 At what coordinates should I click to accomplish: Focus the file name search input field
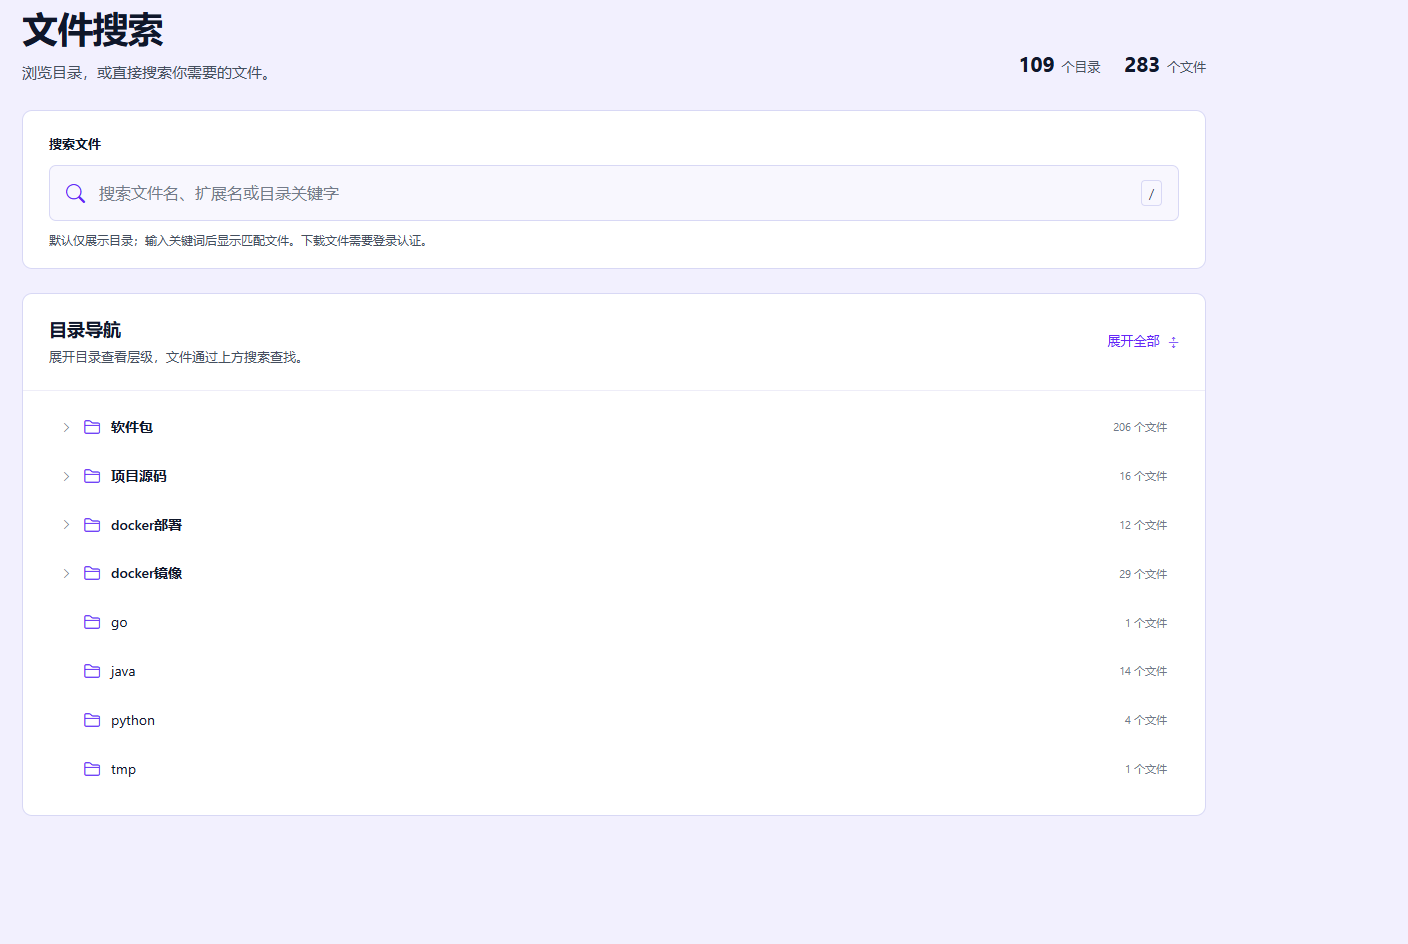tap(614, 193)
